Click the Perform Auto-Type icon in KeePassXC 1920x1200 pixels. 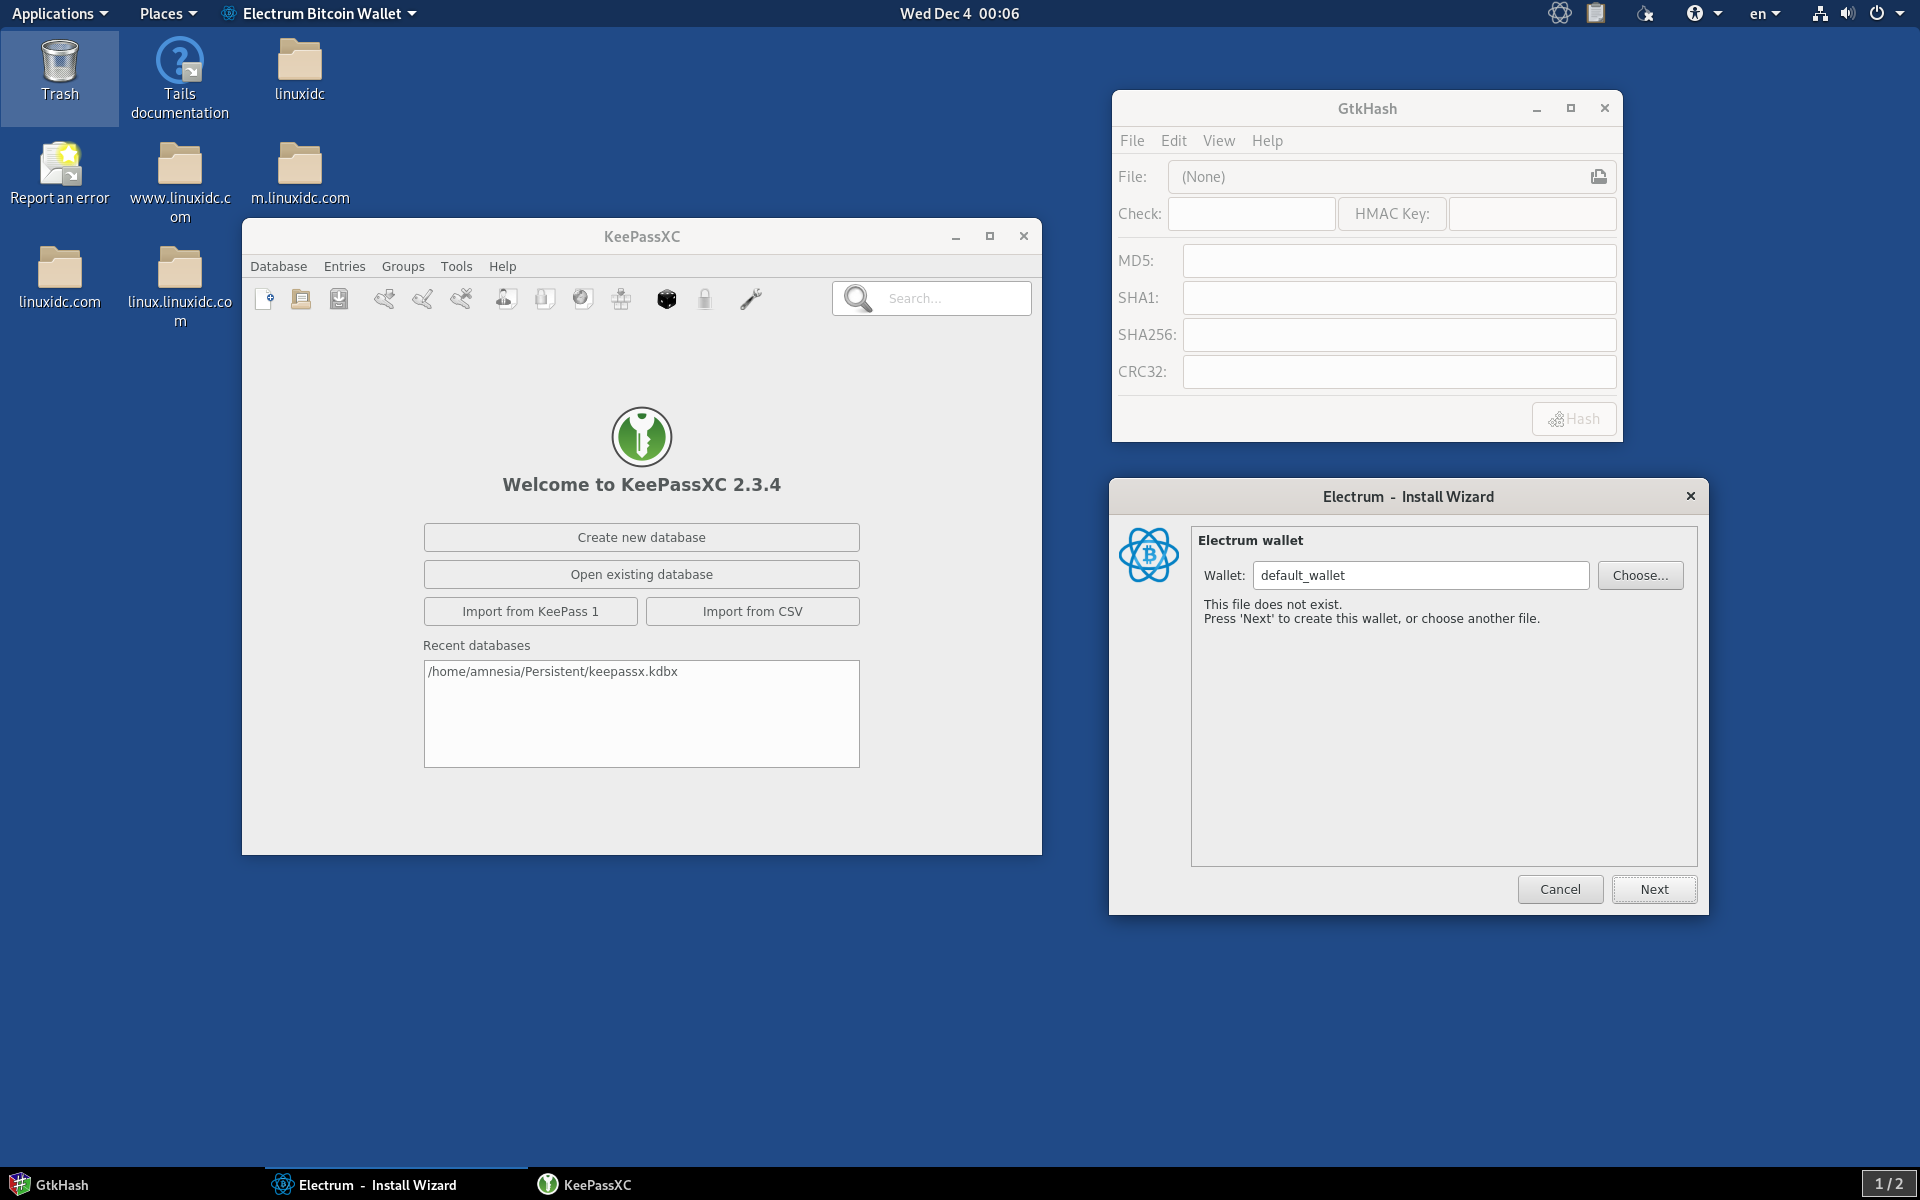click(621, 299)
